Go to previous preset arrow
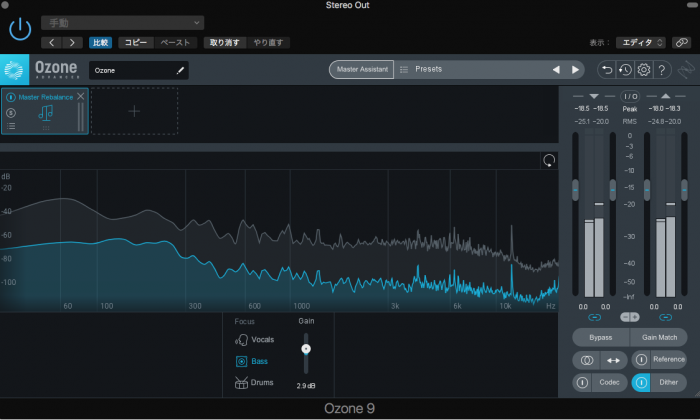This screenshot has height=420, width=700. pyautogui.click(x=51, y=43)
